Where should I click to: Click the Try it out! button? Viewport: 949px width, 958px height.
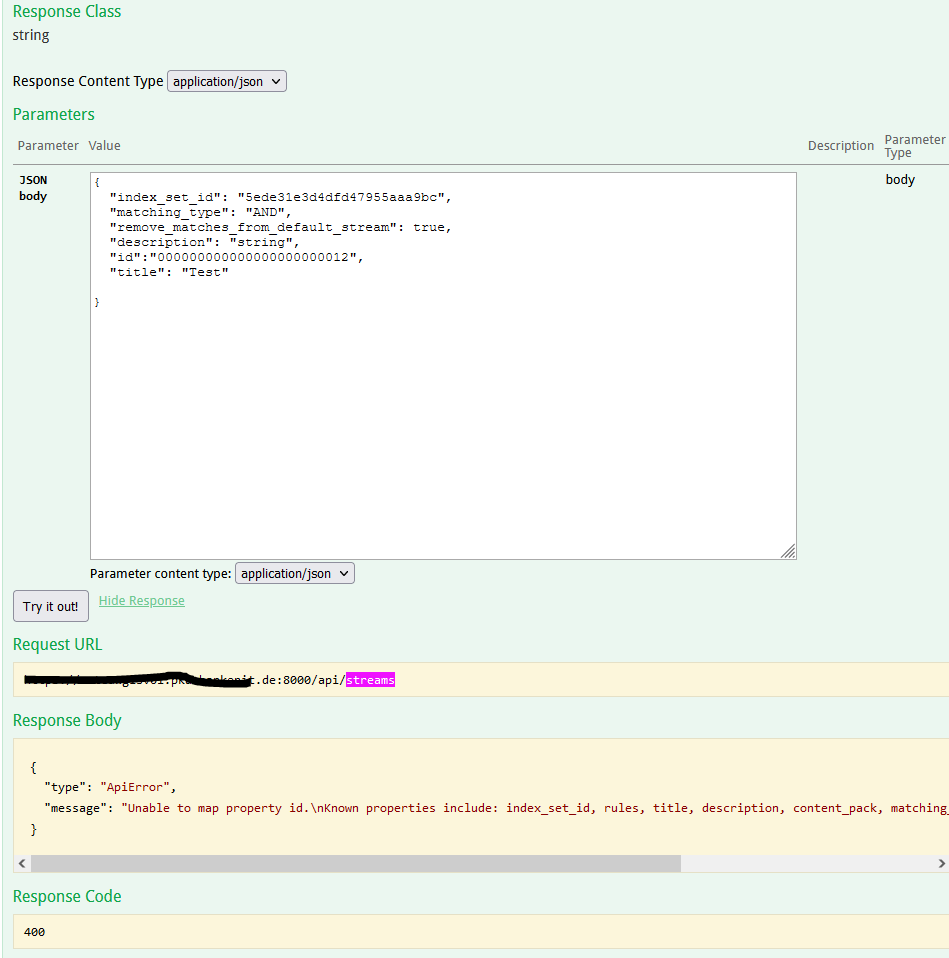click(50, 605)
